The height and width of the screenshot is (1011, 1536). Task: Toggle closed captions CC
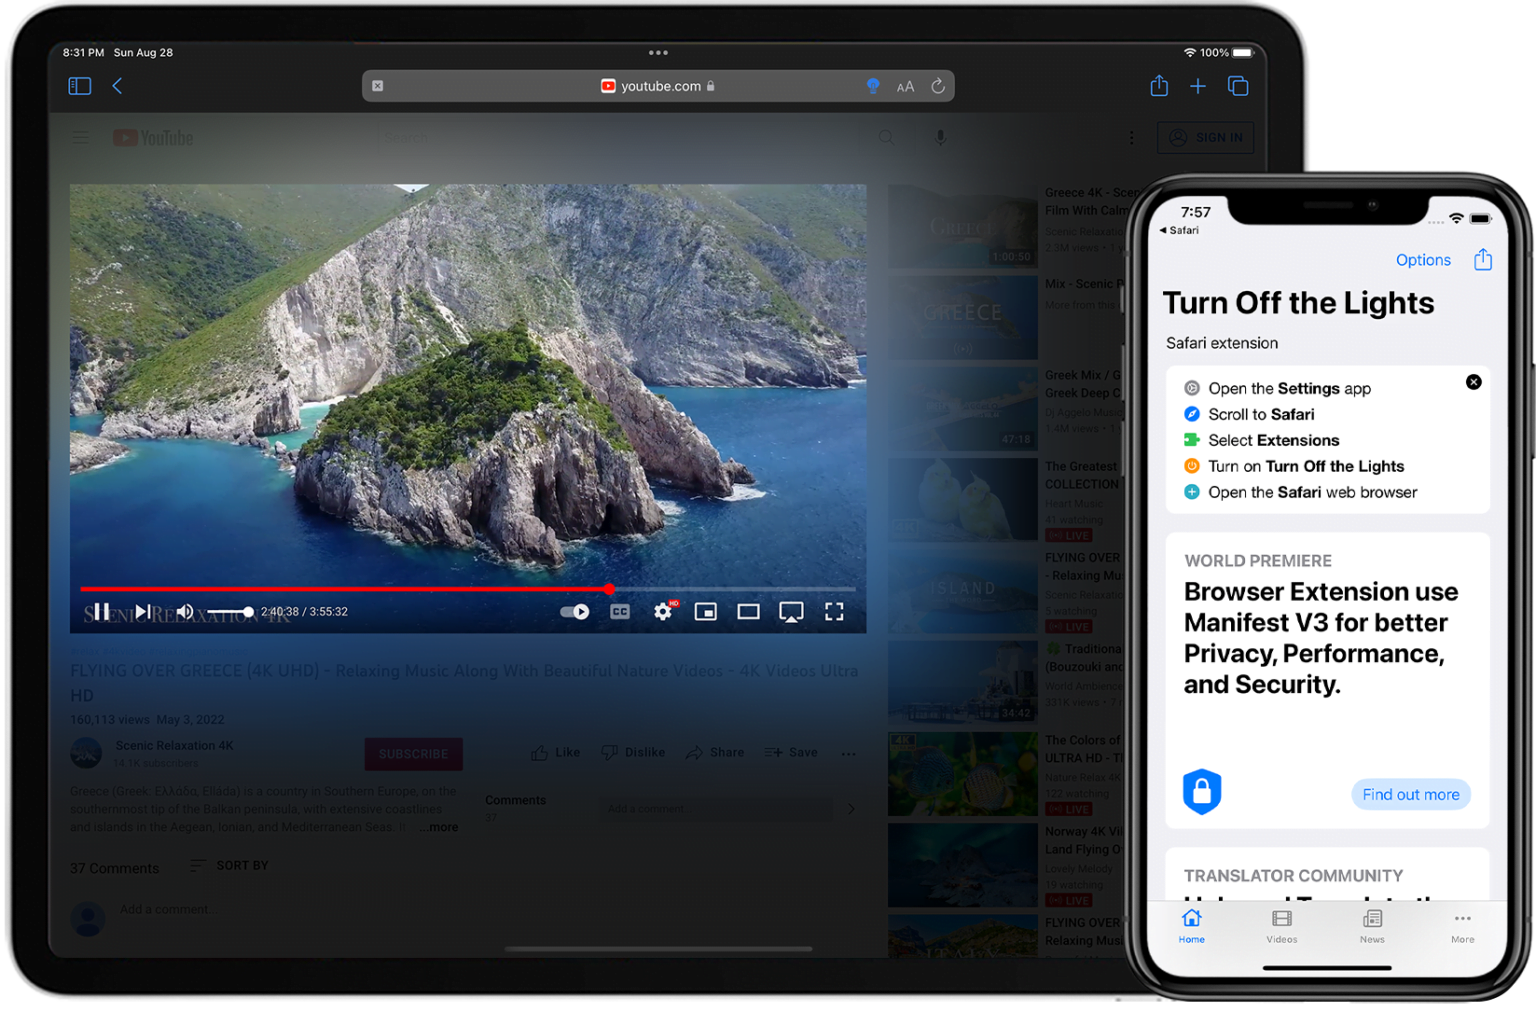pos(620,611)
